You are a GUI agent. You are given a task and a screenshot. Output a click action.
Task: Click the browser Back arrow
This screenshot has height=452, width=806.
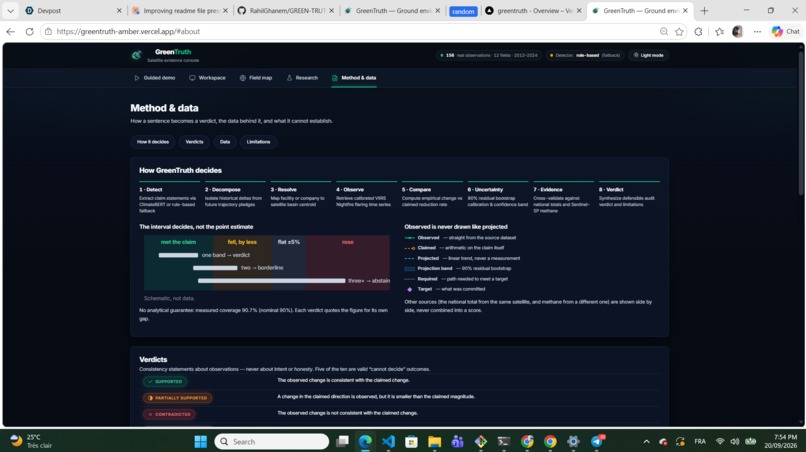[11, 31]
